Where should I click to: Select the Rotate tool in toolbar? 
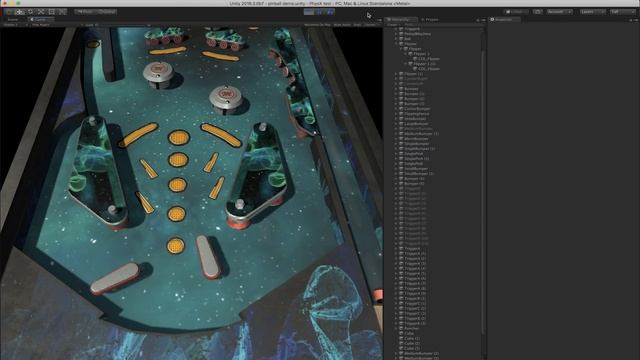(30, 12)
